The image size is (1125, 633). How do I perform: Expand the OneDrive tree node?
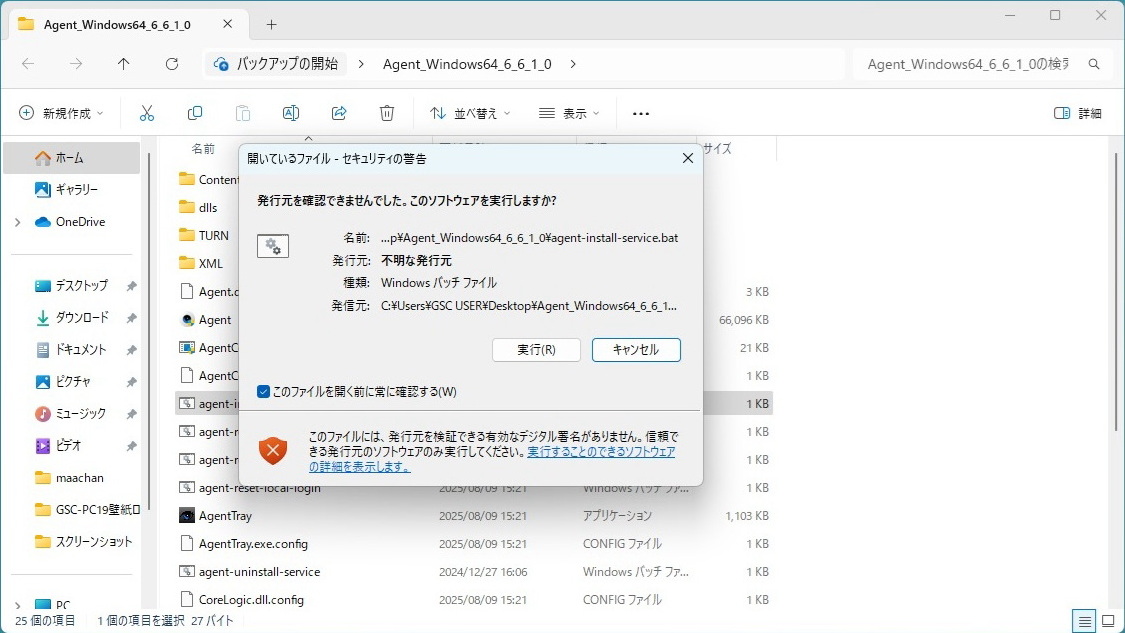17,222
